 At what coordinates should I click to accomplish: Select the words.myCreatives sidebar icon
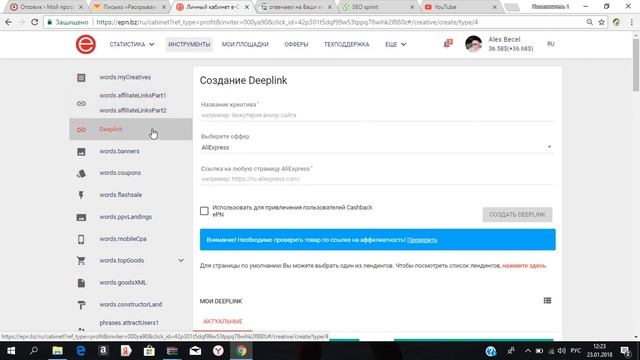81,78
